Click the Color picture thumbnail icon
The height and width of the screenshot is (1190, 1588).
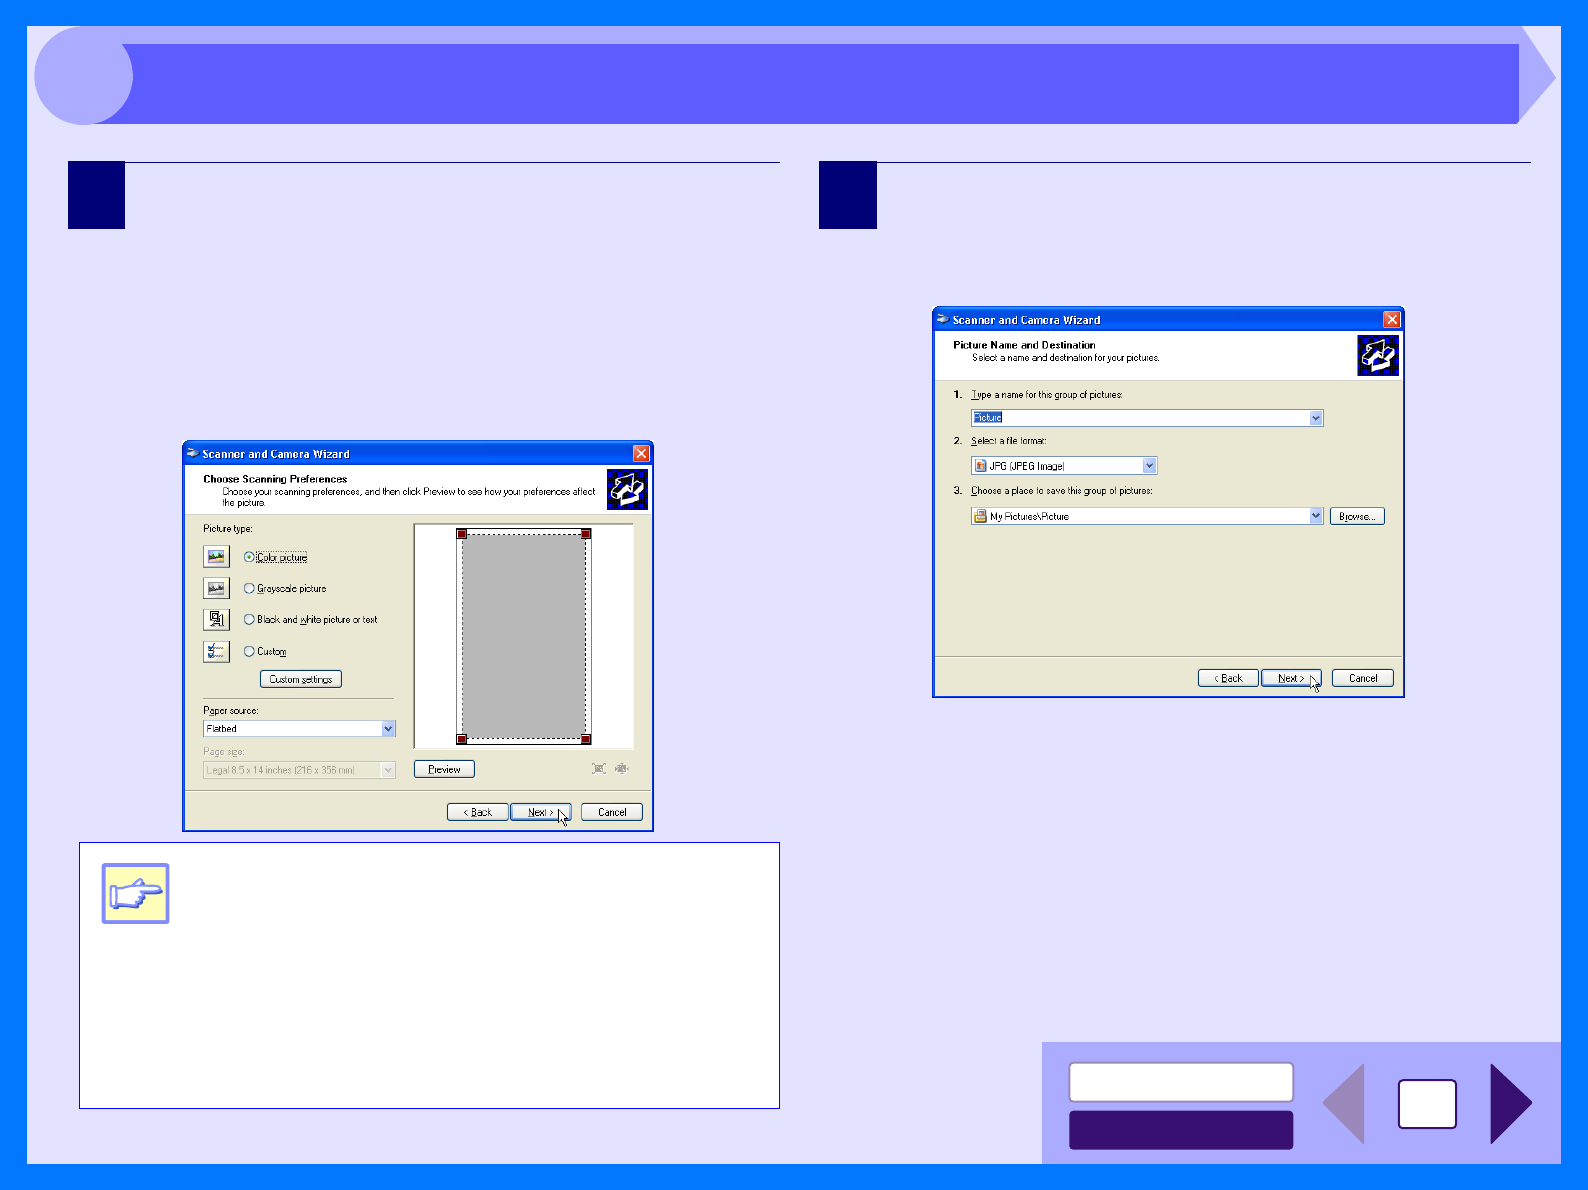216,557
